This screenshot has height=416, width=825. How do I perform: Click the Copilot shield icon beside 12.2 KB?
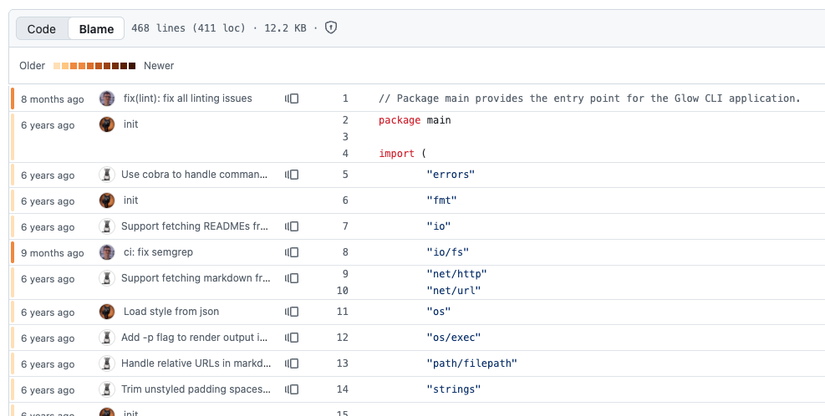pos(330,28)
